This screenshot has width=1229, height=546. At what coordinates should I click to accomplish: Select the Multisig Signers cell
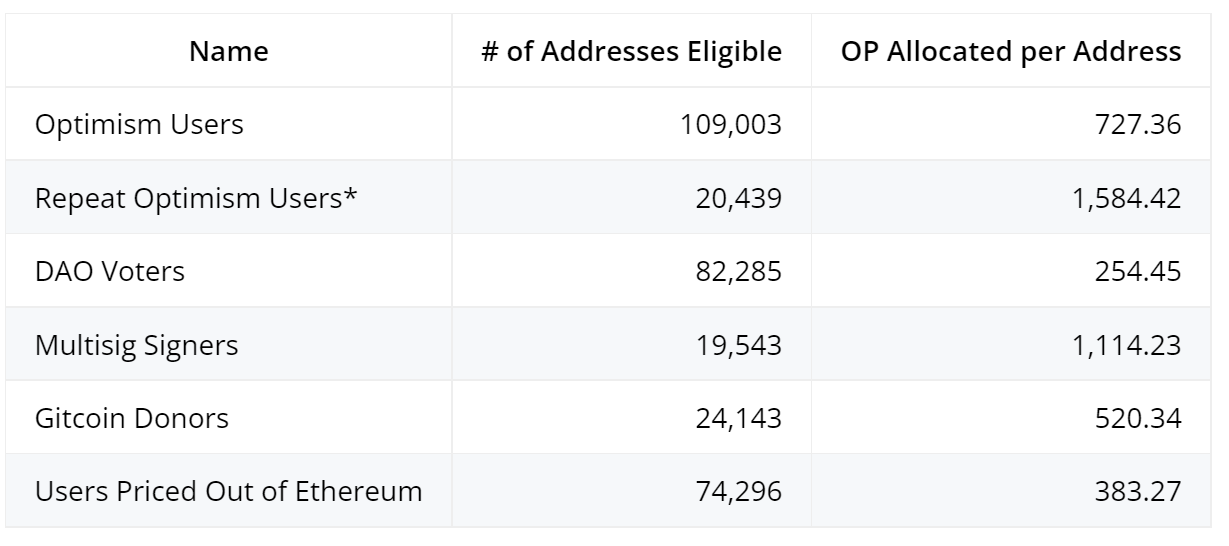(x=137, y=345)
